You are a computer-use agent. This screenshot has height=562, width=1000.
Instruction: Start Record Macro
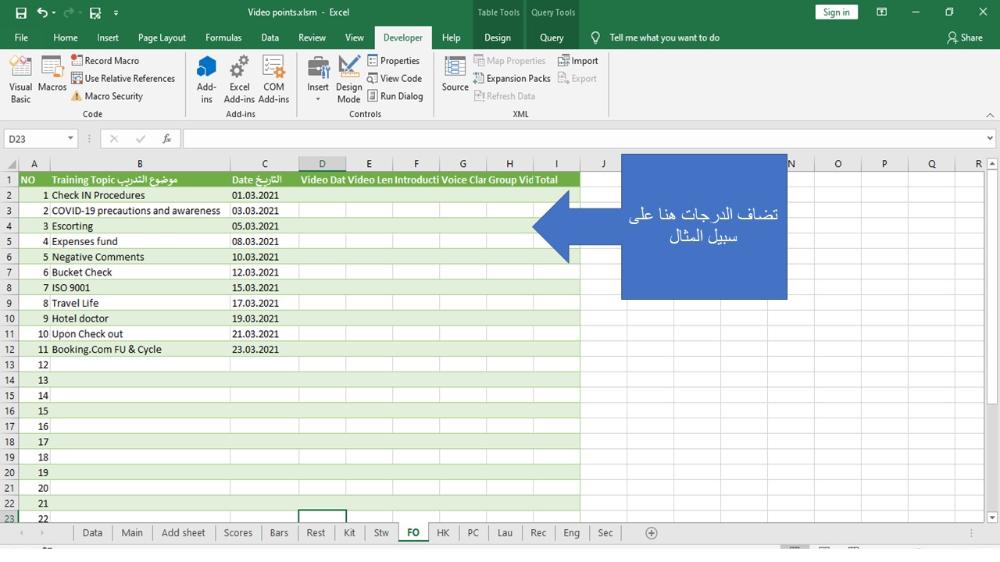coord(105,61)
